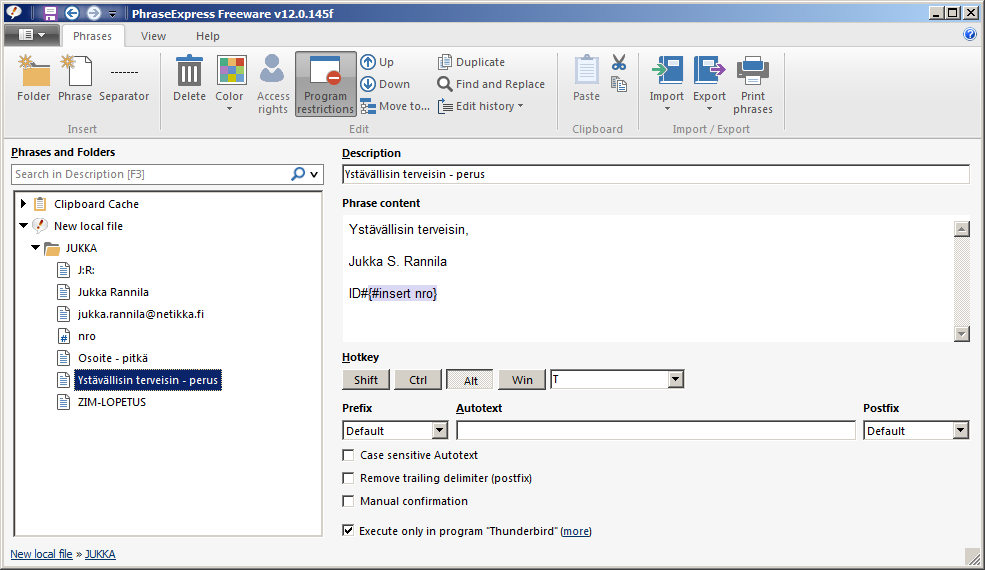Click Print phrases
Image resolution: width=985 pixels, height=570 pixels.
[x=753, y=85]
